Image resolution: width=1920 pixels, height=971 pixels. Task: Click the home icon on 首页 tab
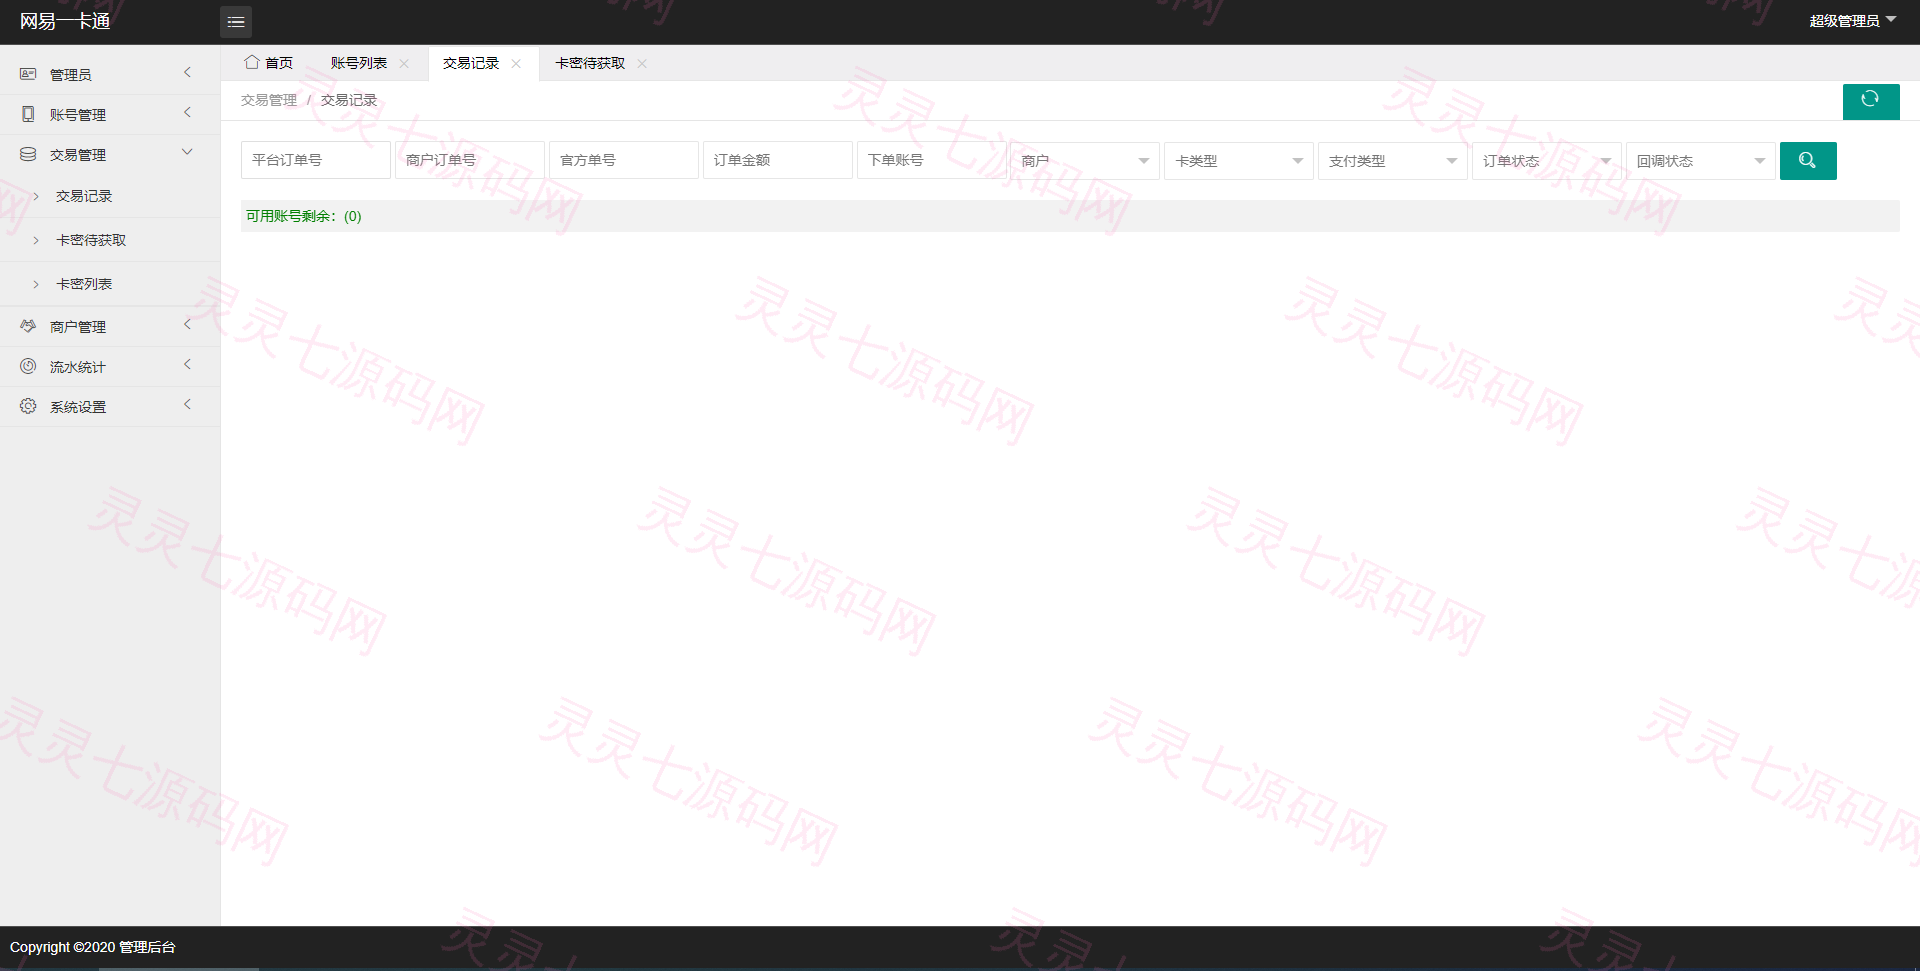252,62
